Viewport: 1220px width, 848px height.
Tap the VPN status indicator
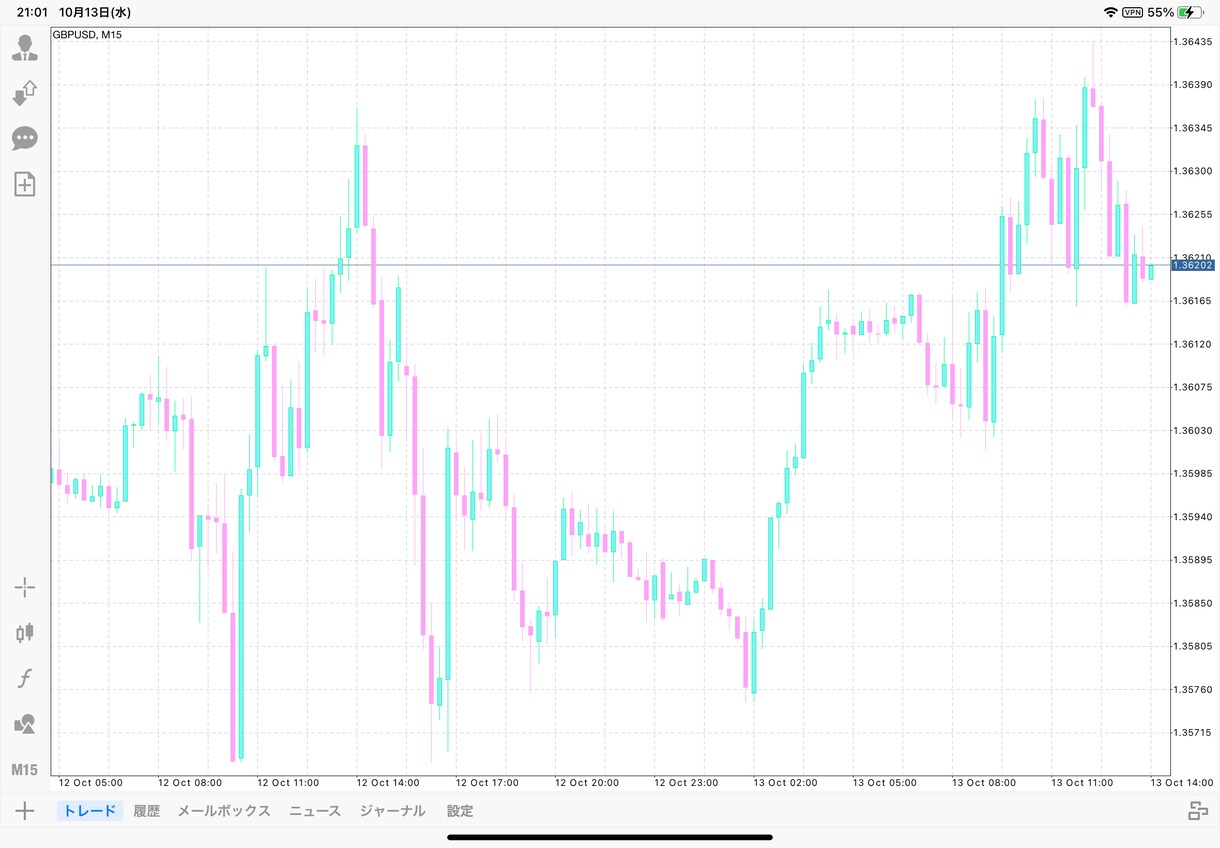click(1133, 12)
